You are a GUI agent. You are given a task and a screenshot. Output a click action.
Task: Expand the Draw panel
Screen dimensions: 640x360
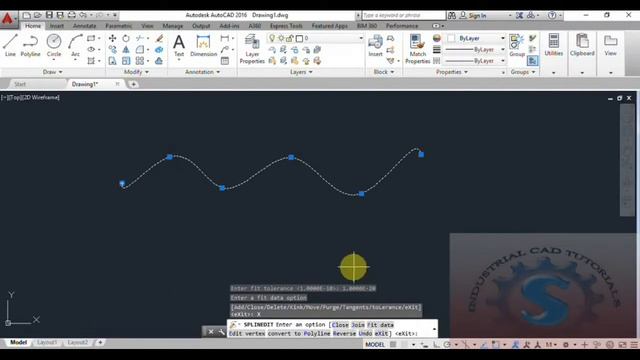click(x=53, y=72)
